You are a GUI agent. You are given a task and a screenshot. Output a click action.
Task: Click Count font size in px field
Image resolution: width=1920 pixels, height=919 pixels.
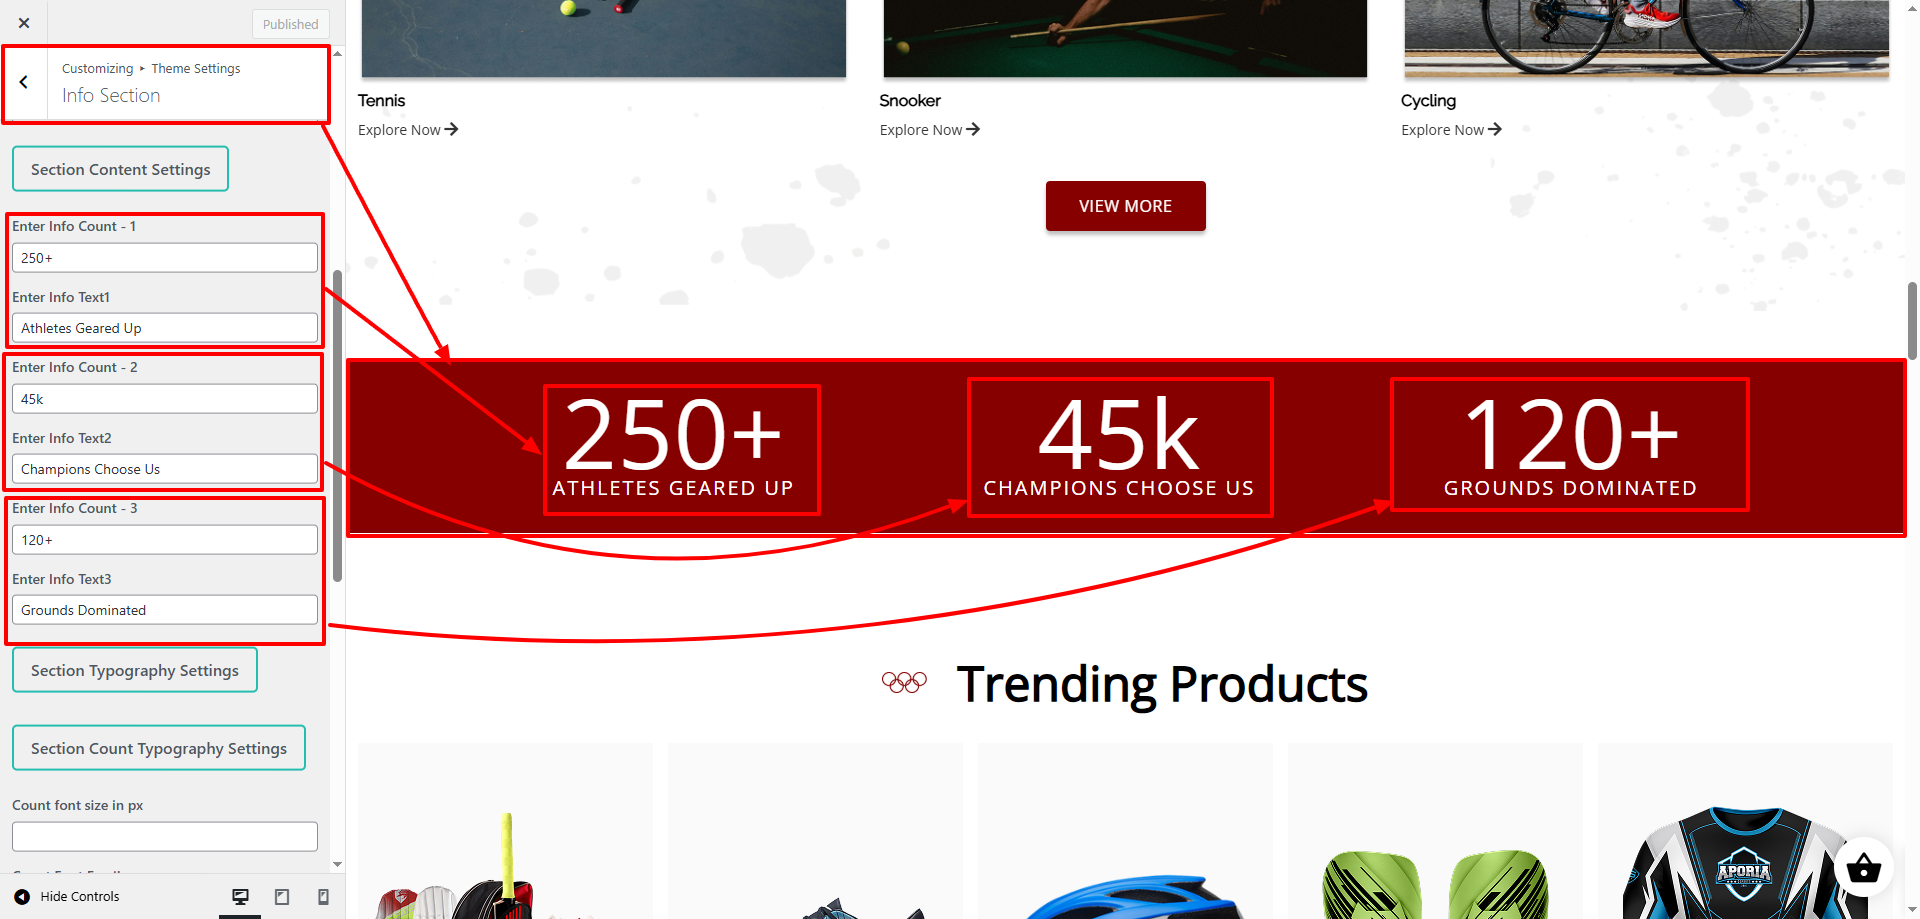[x=165, y=837]
